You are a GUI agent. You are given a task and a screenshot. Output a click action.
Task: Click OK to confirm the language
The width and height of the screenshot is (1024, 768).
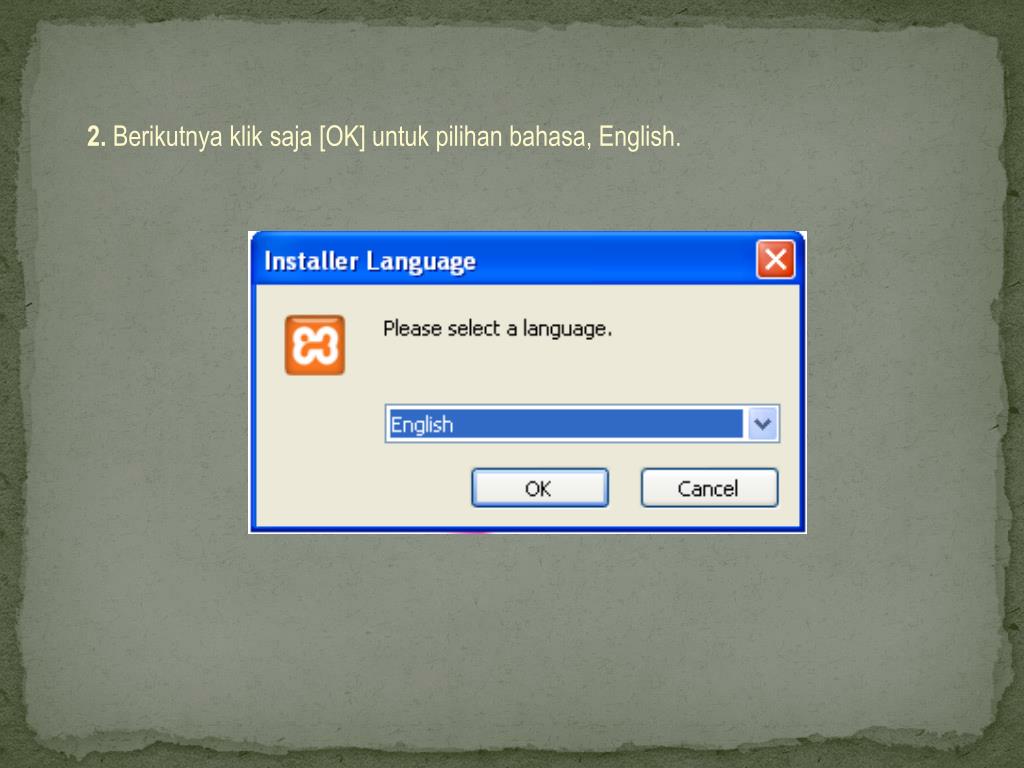click(539, 488)
